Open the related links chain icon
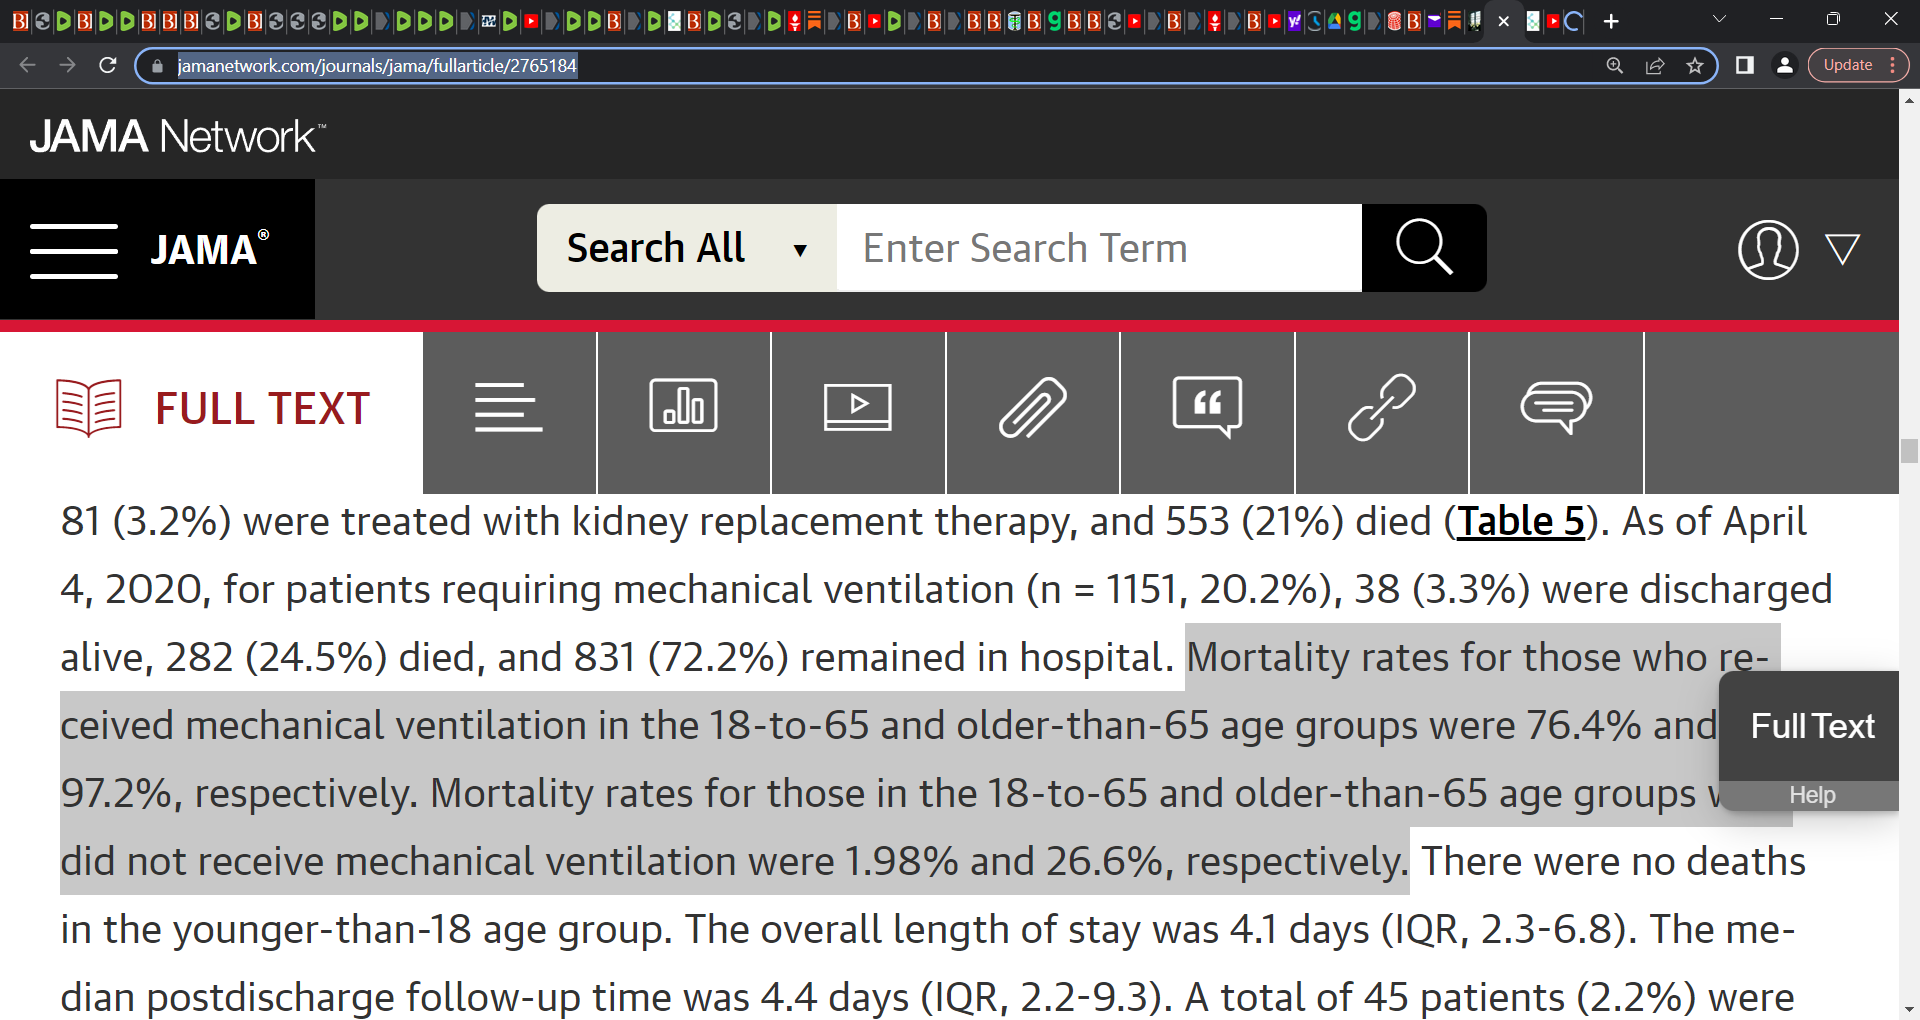Image resolution: width=1920 pixels, height=1020 pixels. [1381, 408]
